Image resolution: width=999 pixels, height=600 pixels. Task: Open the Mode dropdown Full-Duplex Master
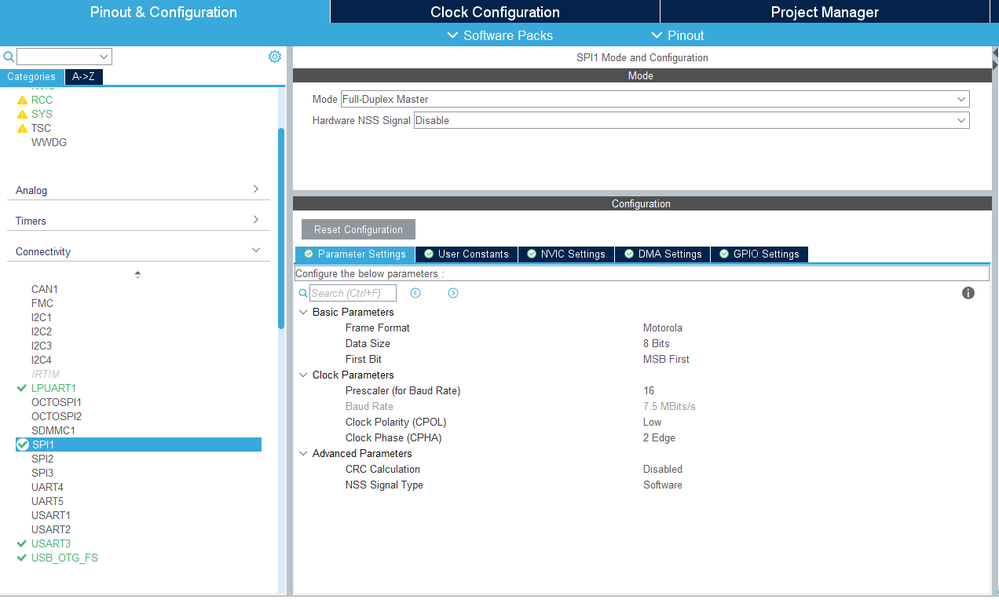point(655,99)
